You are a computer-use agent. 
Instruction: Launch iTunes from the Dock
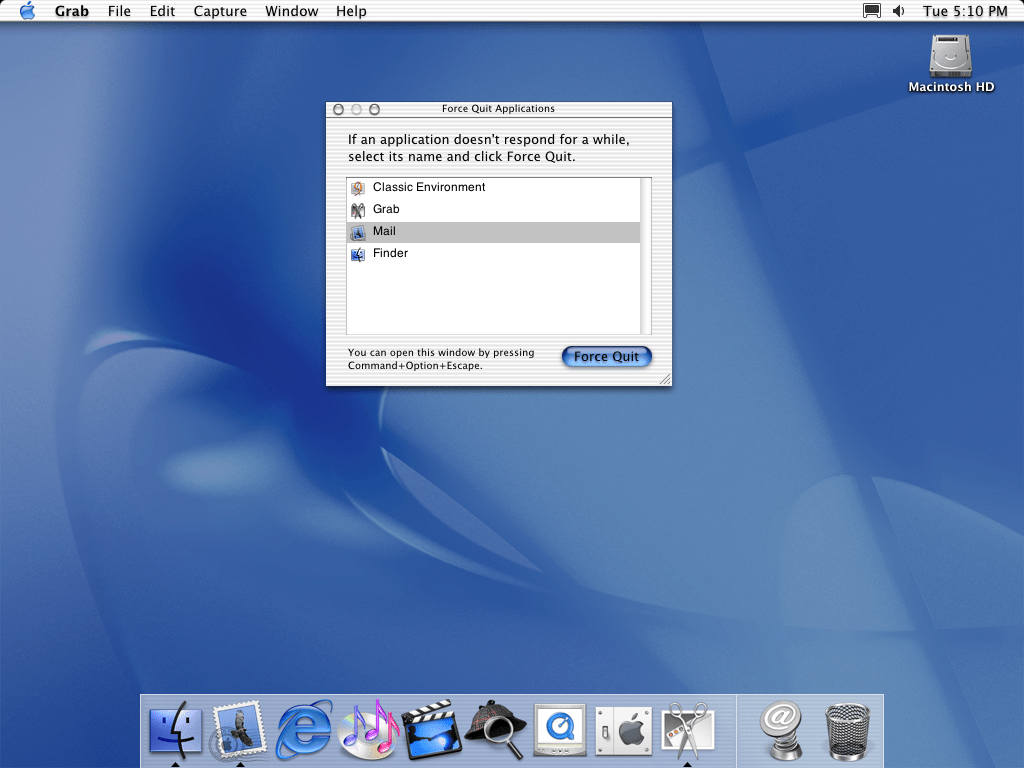pos(368,730)
